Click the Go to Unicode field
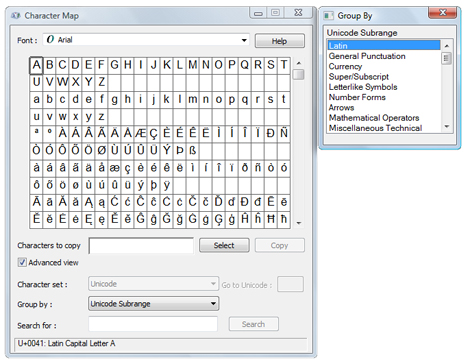The image size is (470, 364). pyautogui.click(x=290, y=284)
